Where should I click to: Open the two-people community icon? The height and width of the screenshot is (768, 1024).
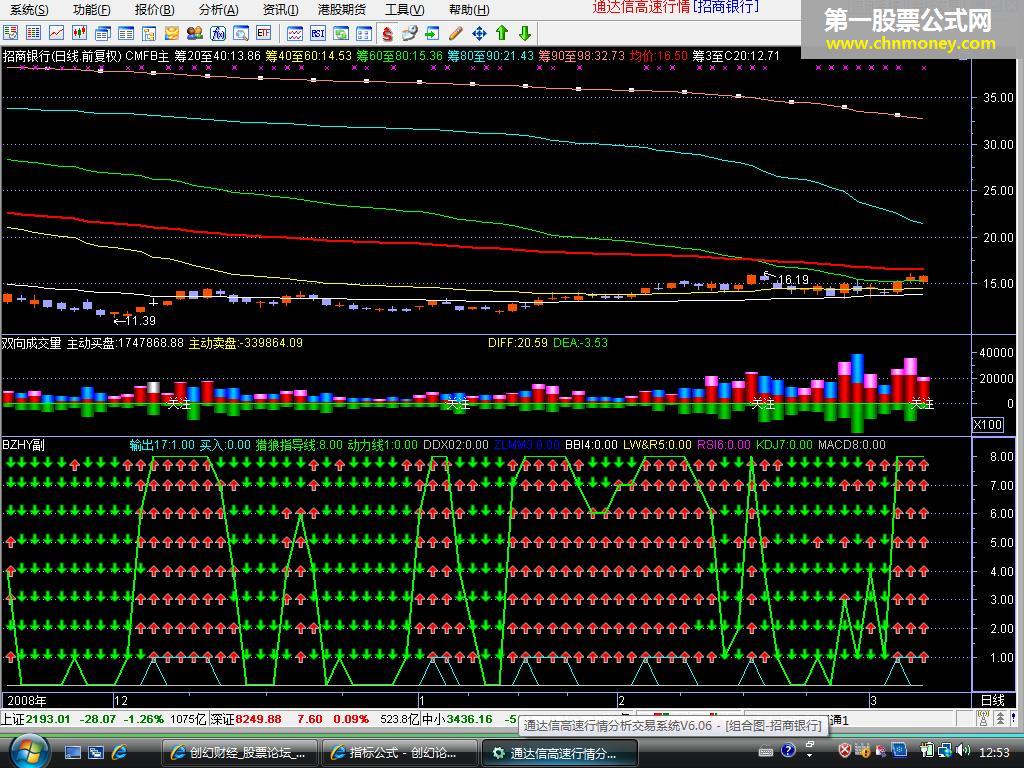coord(195,33)
